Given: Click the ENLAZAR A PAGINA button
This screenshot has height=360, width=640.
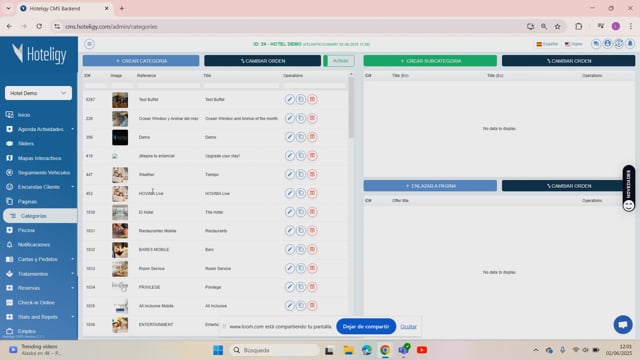Looking at the screenshot, I should tap(430, 186).
